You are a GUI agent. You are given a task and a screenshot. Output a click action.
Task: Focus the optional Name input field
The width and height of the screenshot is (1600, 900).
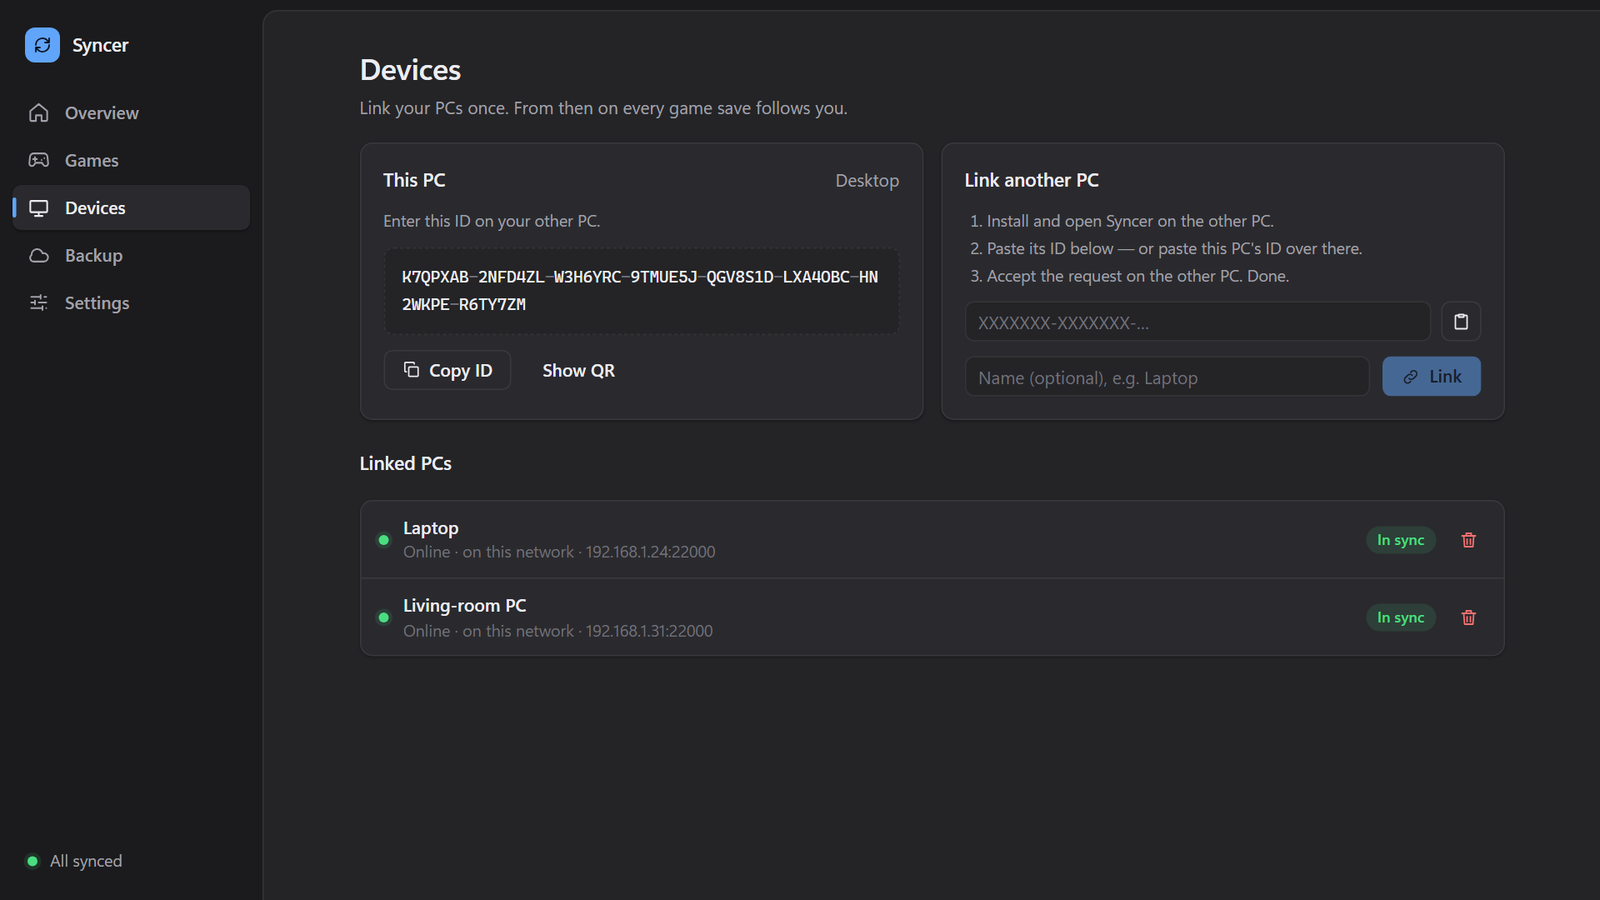(1167, 377)
